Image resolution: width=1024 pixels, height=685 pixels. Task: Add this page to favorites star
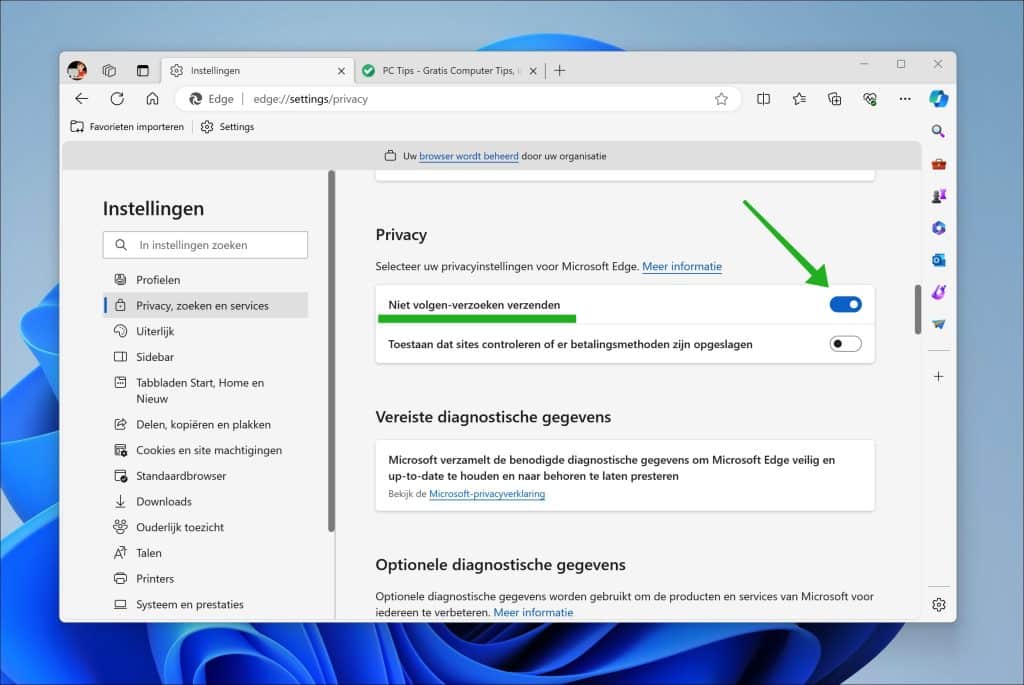[x=721, y=99]
